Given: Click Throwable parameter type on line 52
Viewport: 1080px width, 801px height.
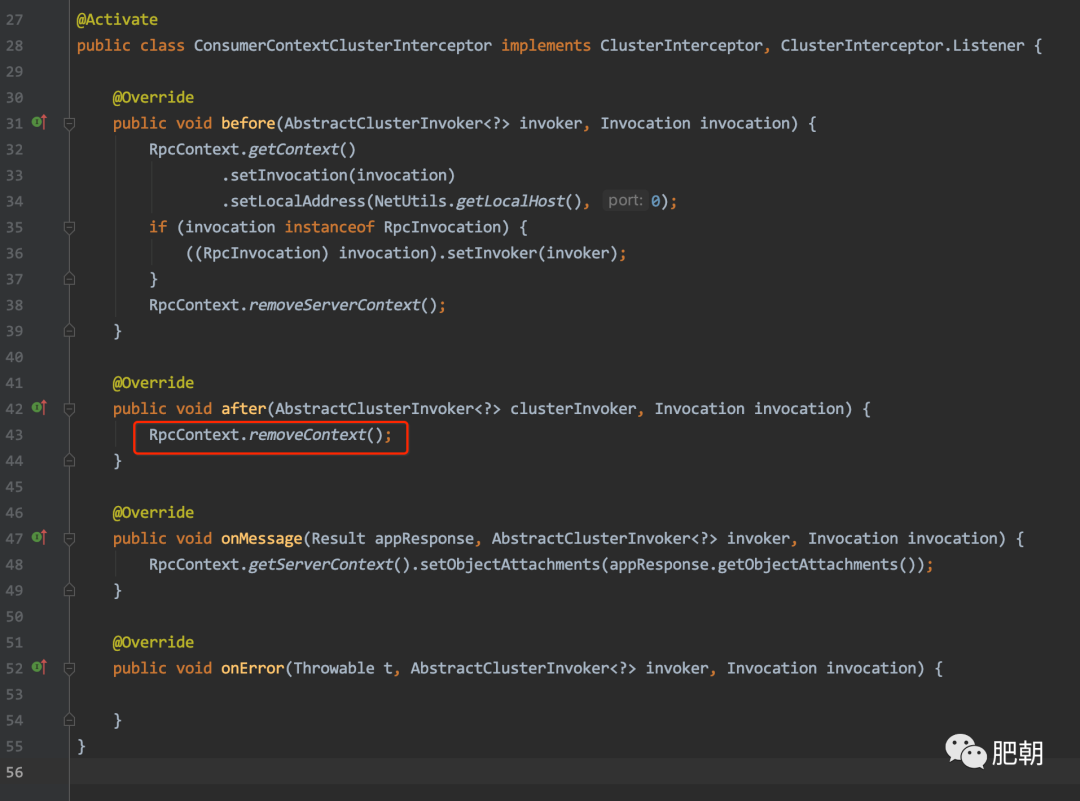Looking at the screenshot, I should coord(333,668).
